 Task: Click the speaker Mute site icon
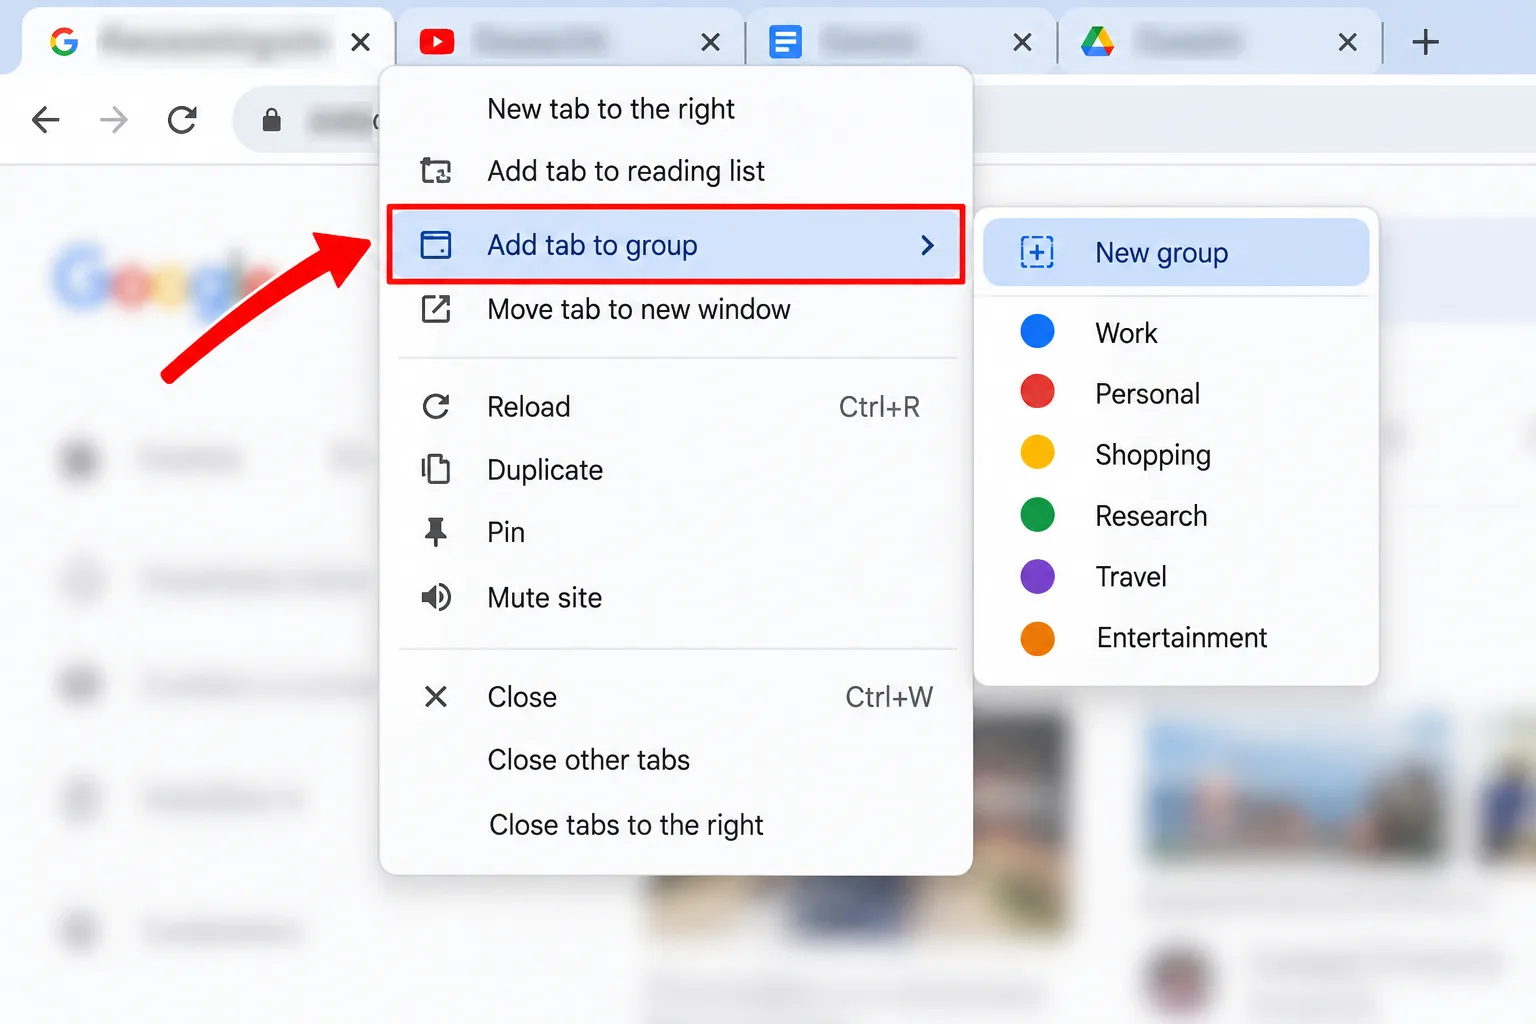pyautogui.click(x=436, y=598)
